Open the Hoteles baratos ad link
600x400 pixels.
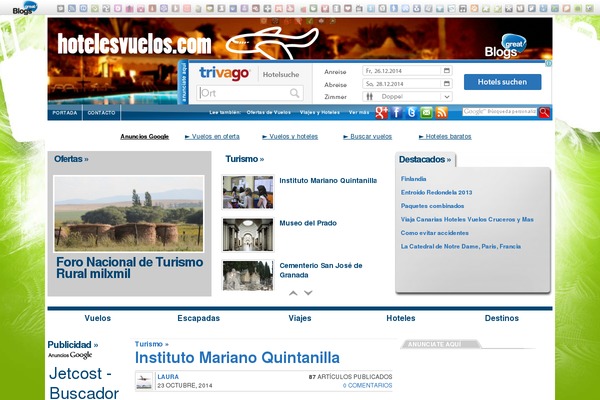point(445,136)
